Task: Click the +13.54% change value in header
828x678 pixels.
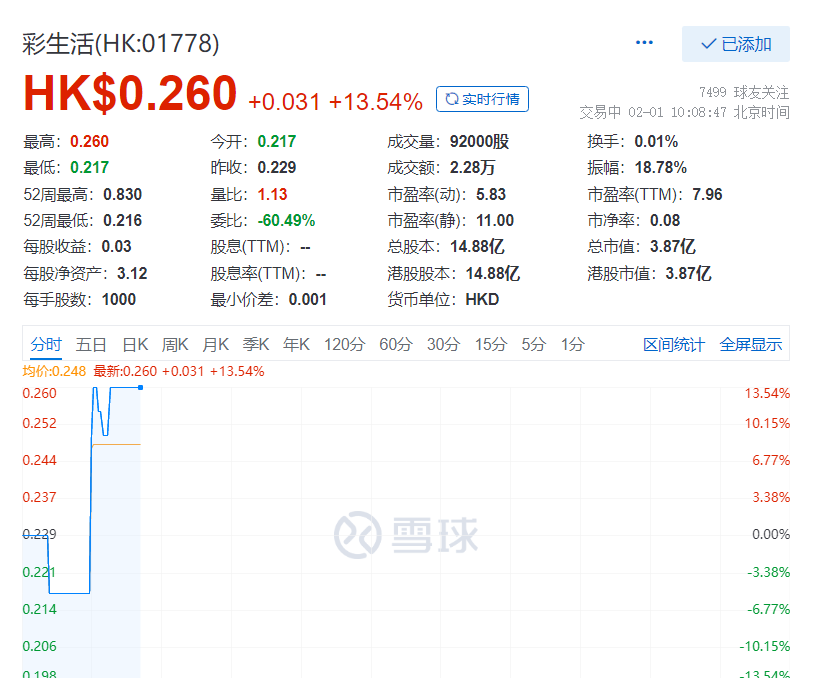Action: 375,101
